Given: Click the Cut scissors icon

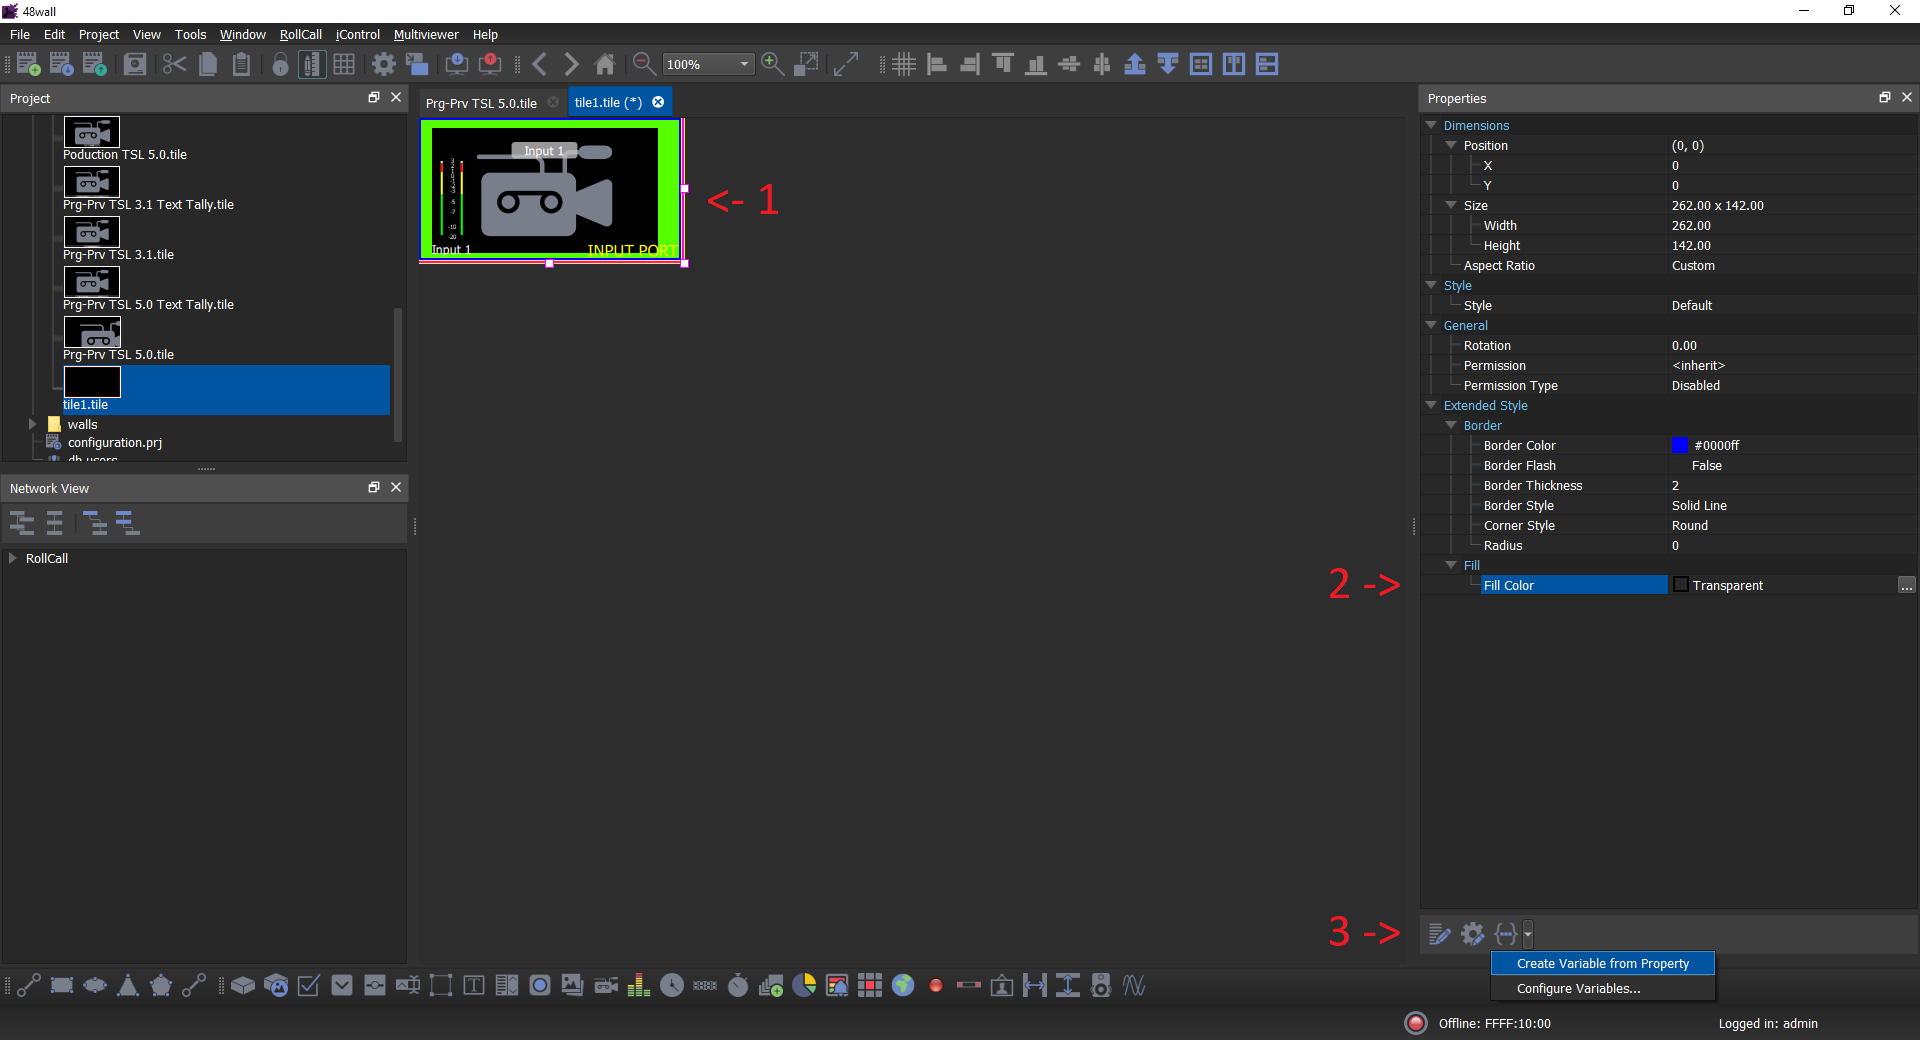Looking at the screenshot, I should (x=174, y=64).
